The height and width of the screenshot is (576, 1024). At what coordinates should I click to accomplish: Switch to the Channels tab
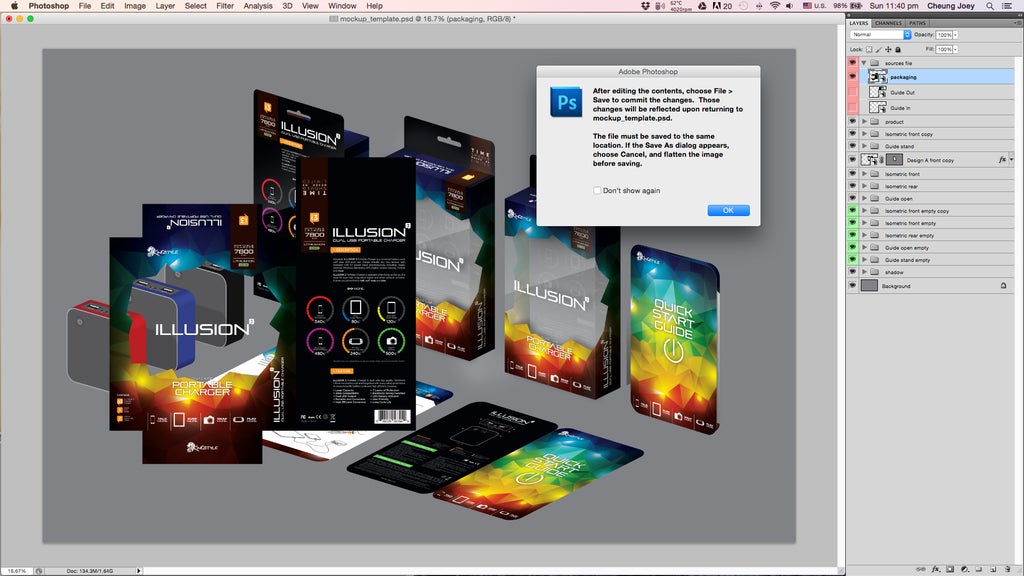coord(888,23)
